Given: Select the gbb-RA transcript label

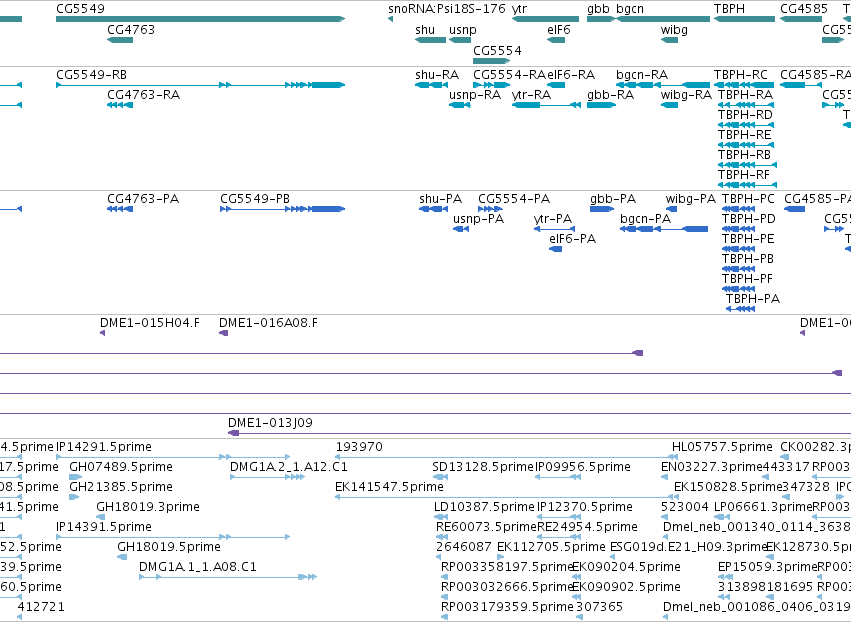Looking at the screenshot, I should pos(610,94).
